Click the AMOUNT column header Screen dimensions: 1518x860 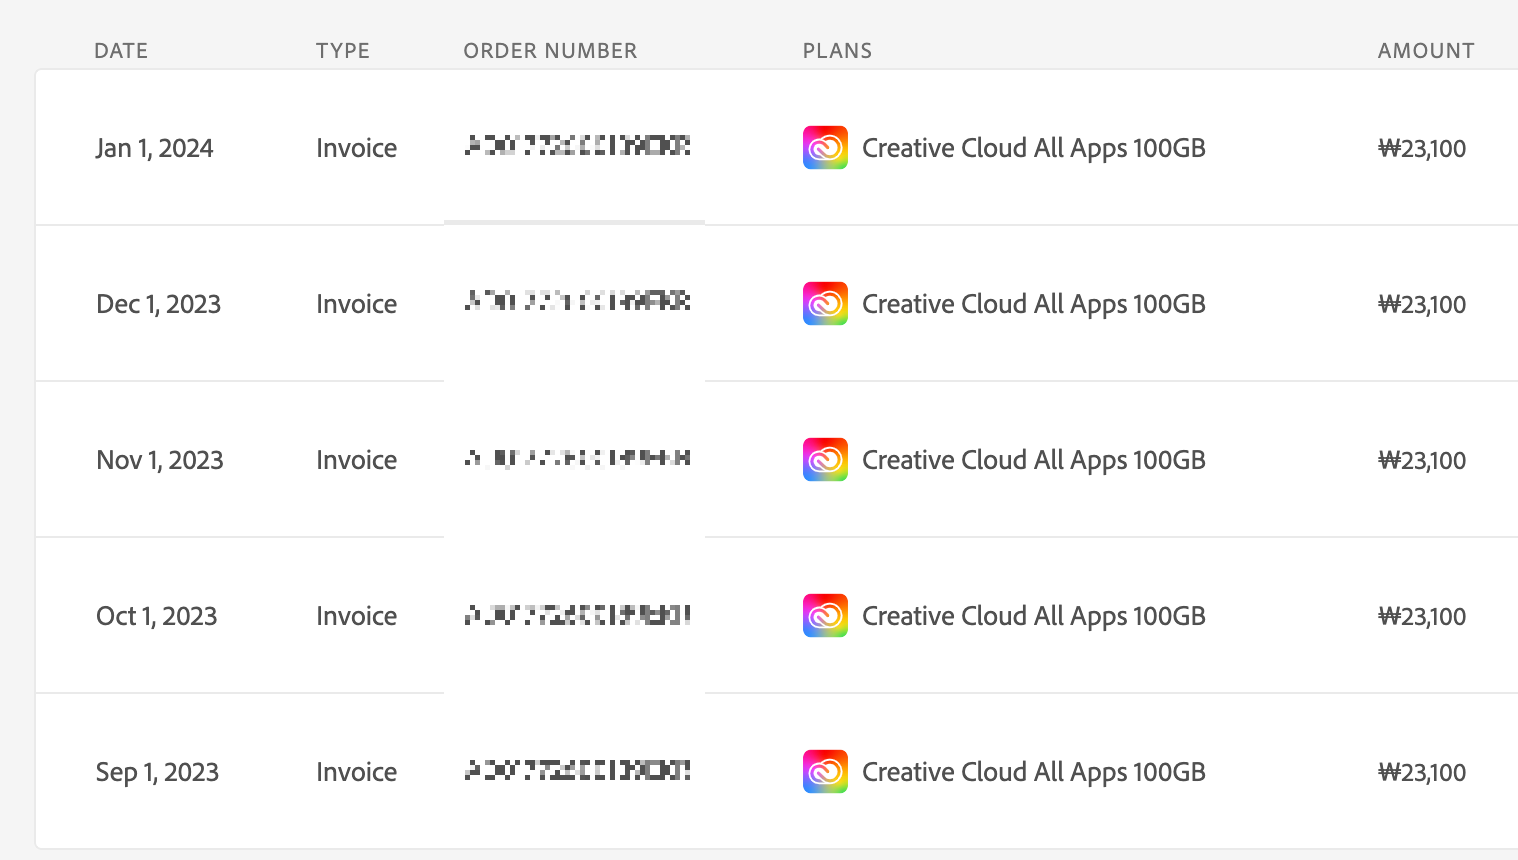coord(1426,51)
